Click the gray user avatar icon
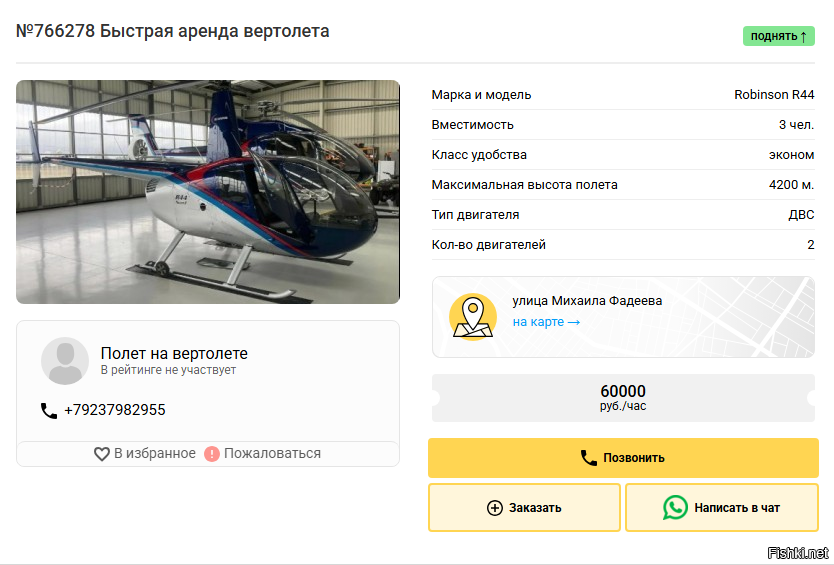This screenshot has width=834, height=565. 65,361
